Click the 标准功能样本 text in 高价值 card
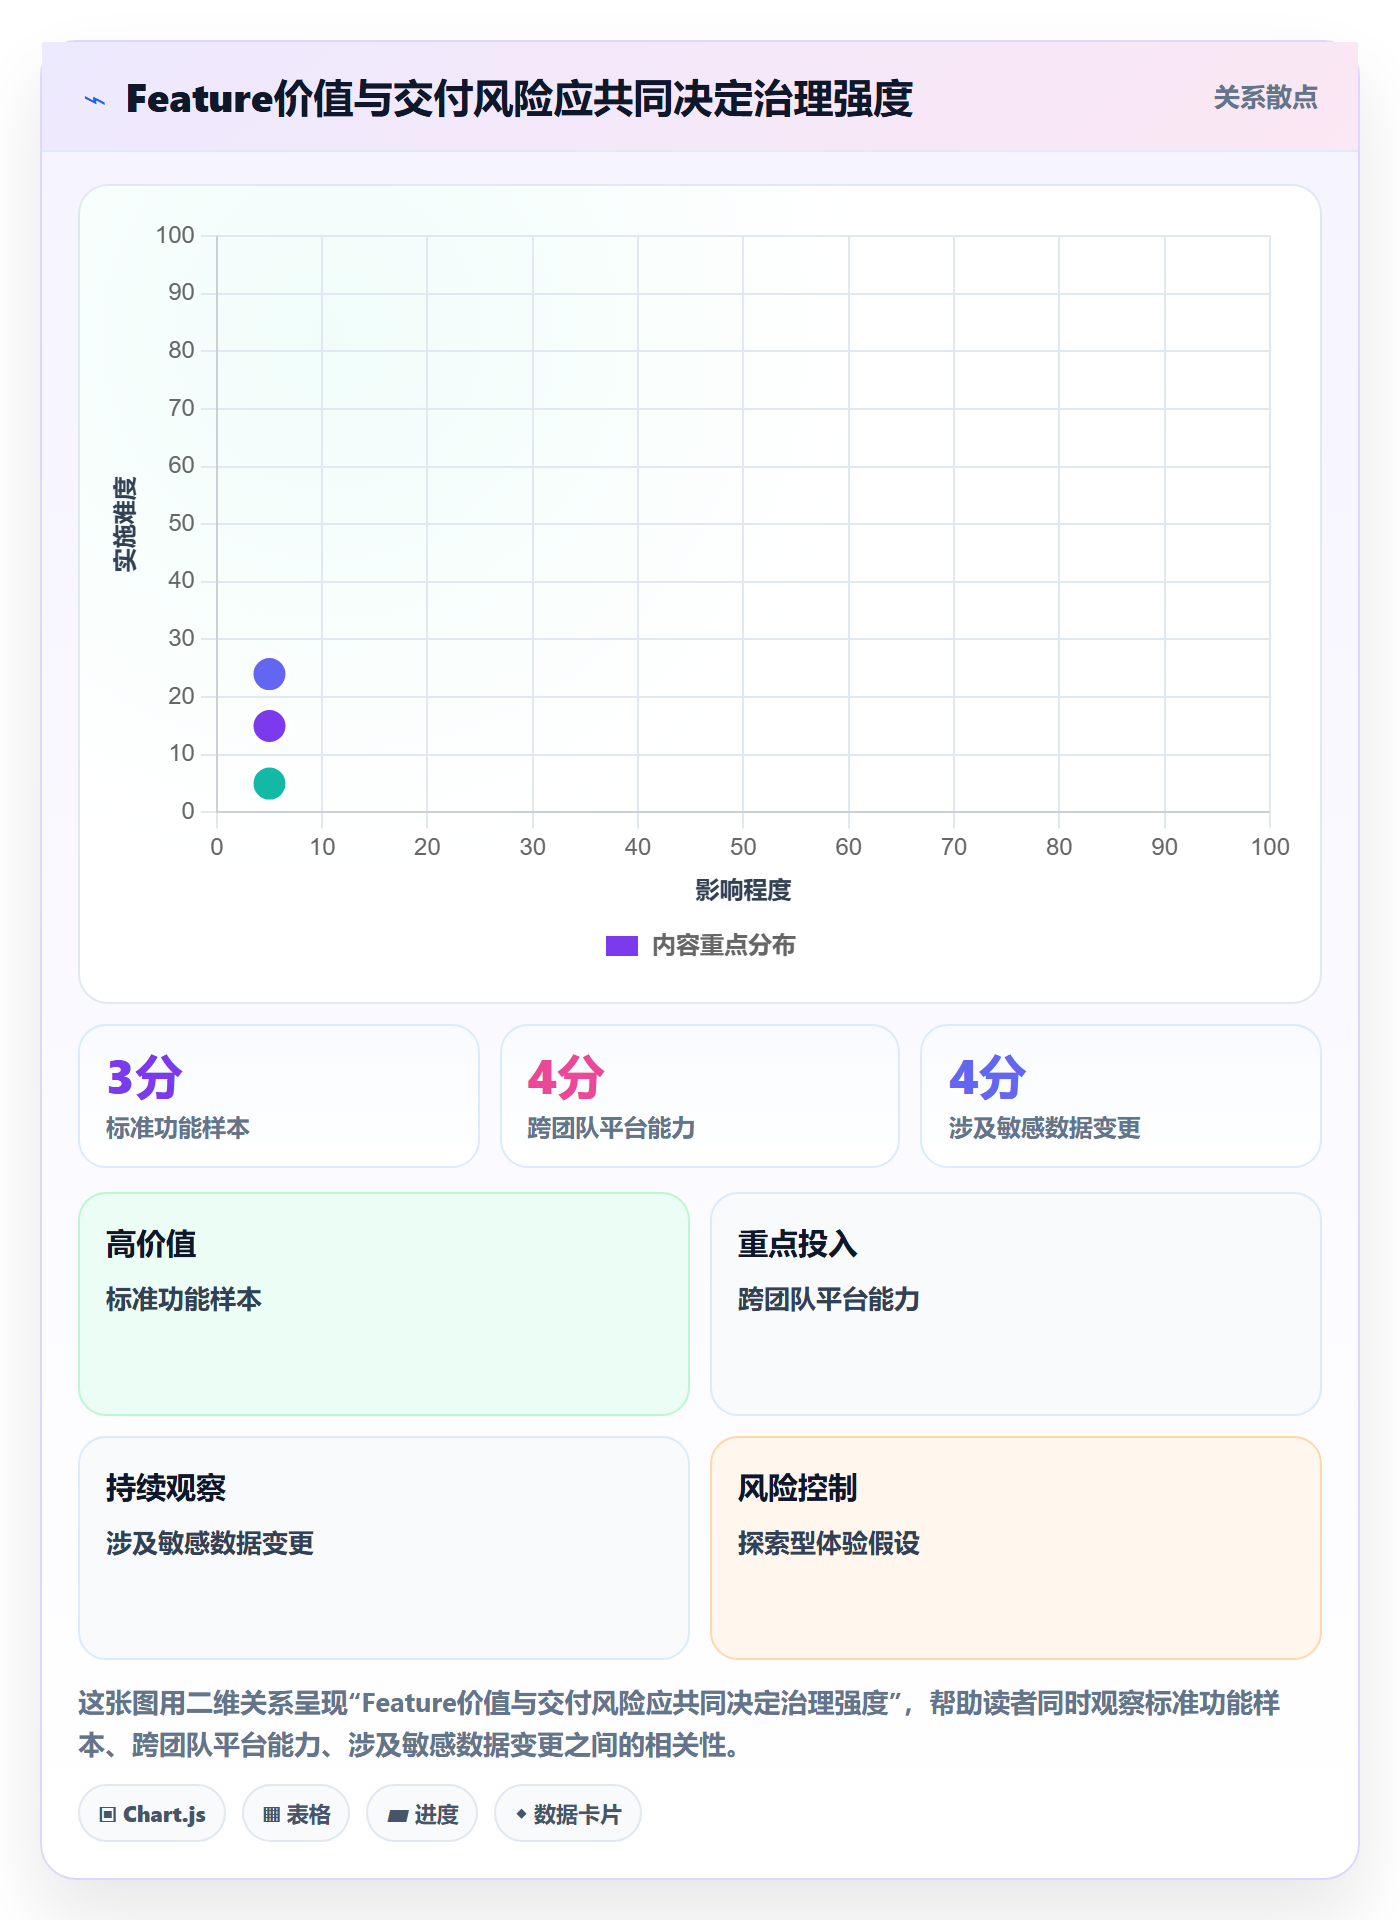The width and height of the screenshot is (1400, 1920). [184, 1300]
